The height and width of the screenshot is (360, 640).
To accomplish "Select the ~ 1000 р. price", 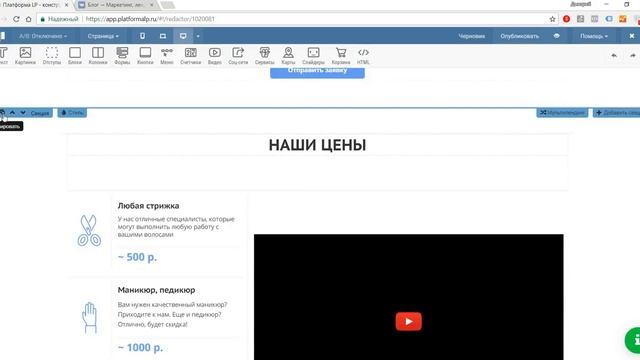I will point(140,348).
